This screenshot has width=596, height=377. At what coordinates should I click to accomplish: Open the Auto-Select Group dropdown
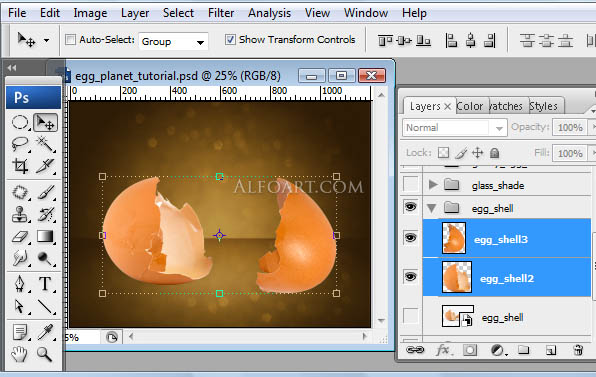pyautogui.click(x=173, y=42)
